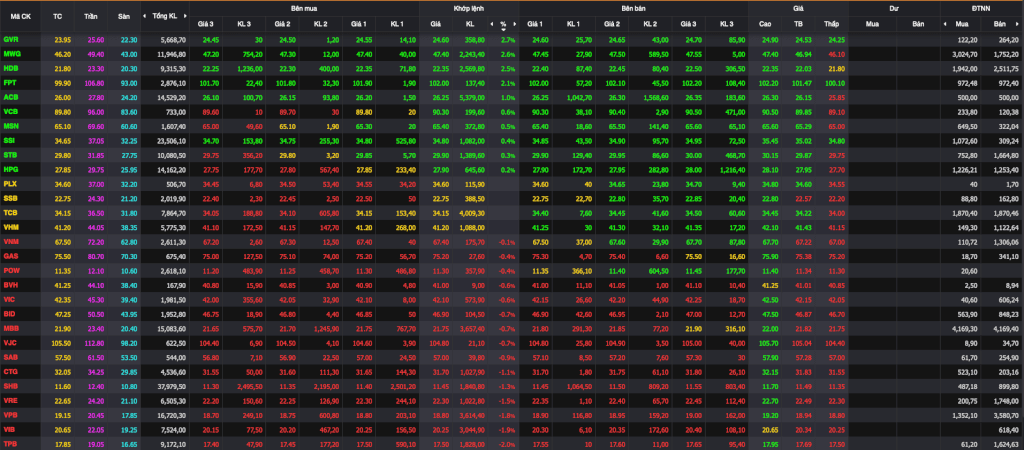Click the Dư Mua column header
This screenshot has height=450, width=1024.
pos(871,24)
